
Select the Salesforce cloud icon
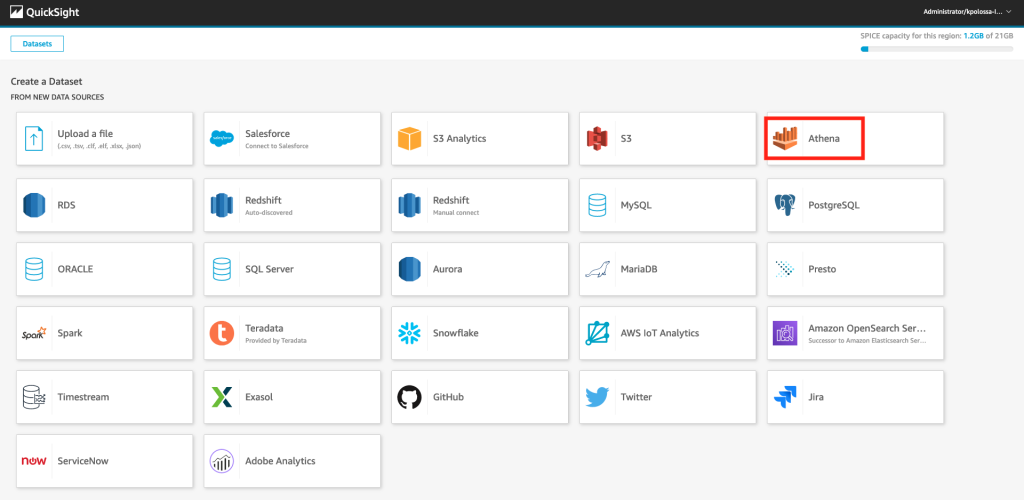pos(222,138)
